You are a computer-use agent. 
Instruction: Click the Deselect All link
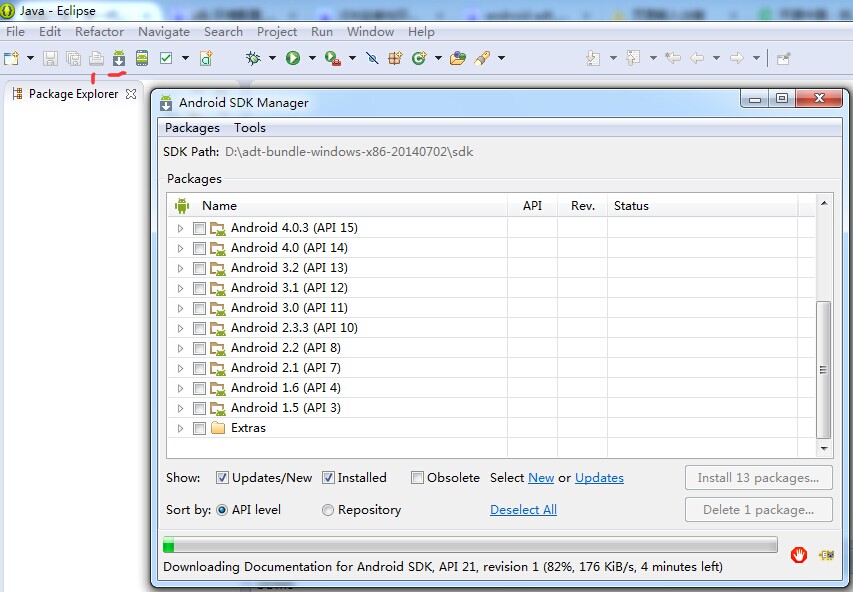[523, 510]
